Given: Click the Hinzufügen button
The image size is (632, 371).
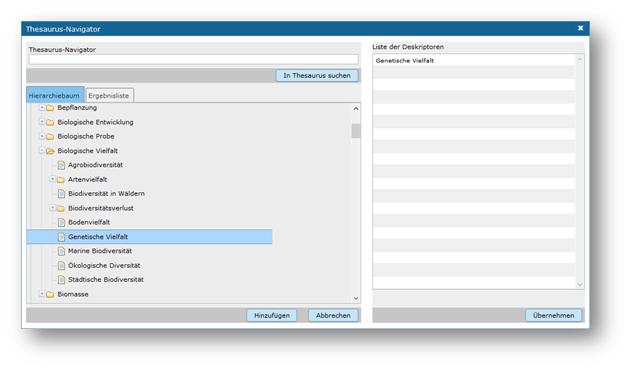Looking at the screenshot, I should pyautogui.click(x=272, y=315).
